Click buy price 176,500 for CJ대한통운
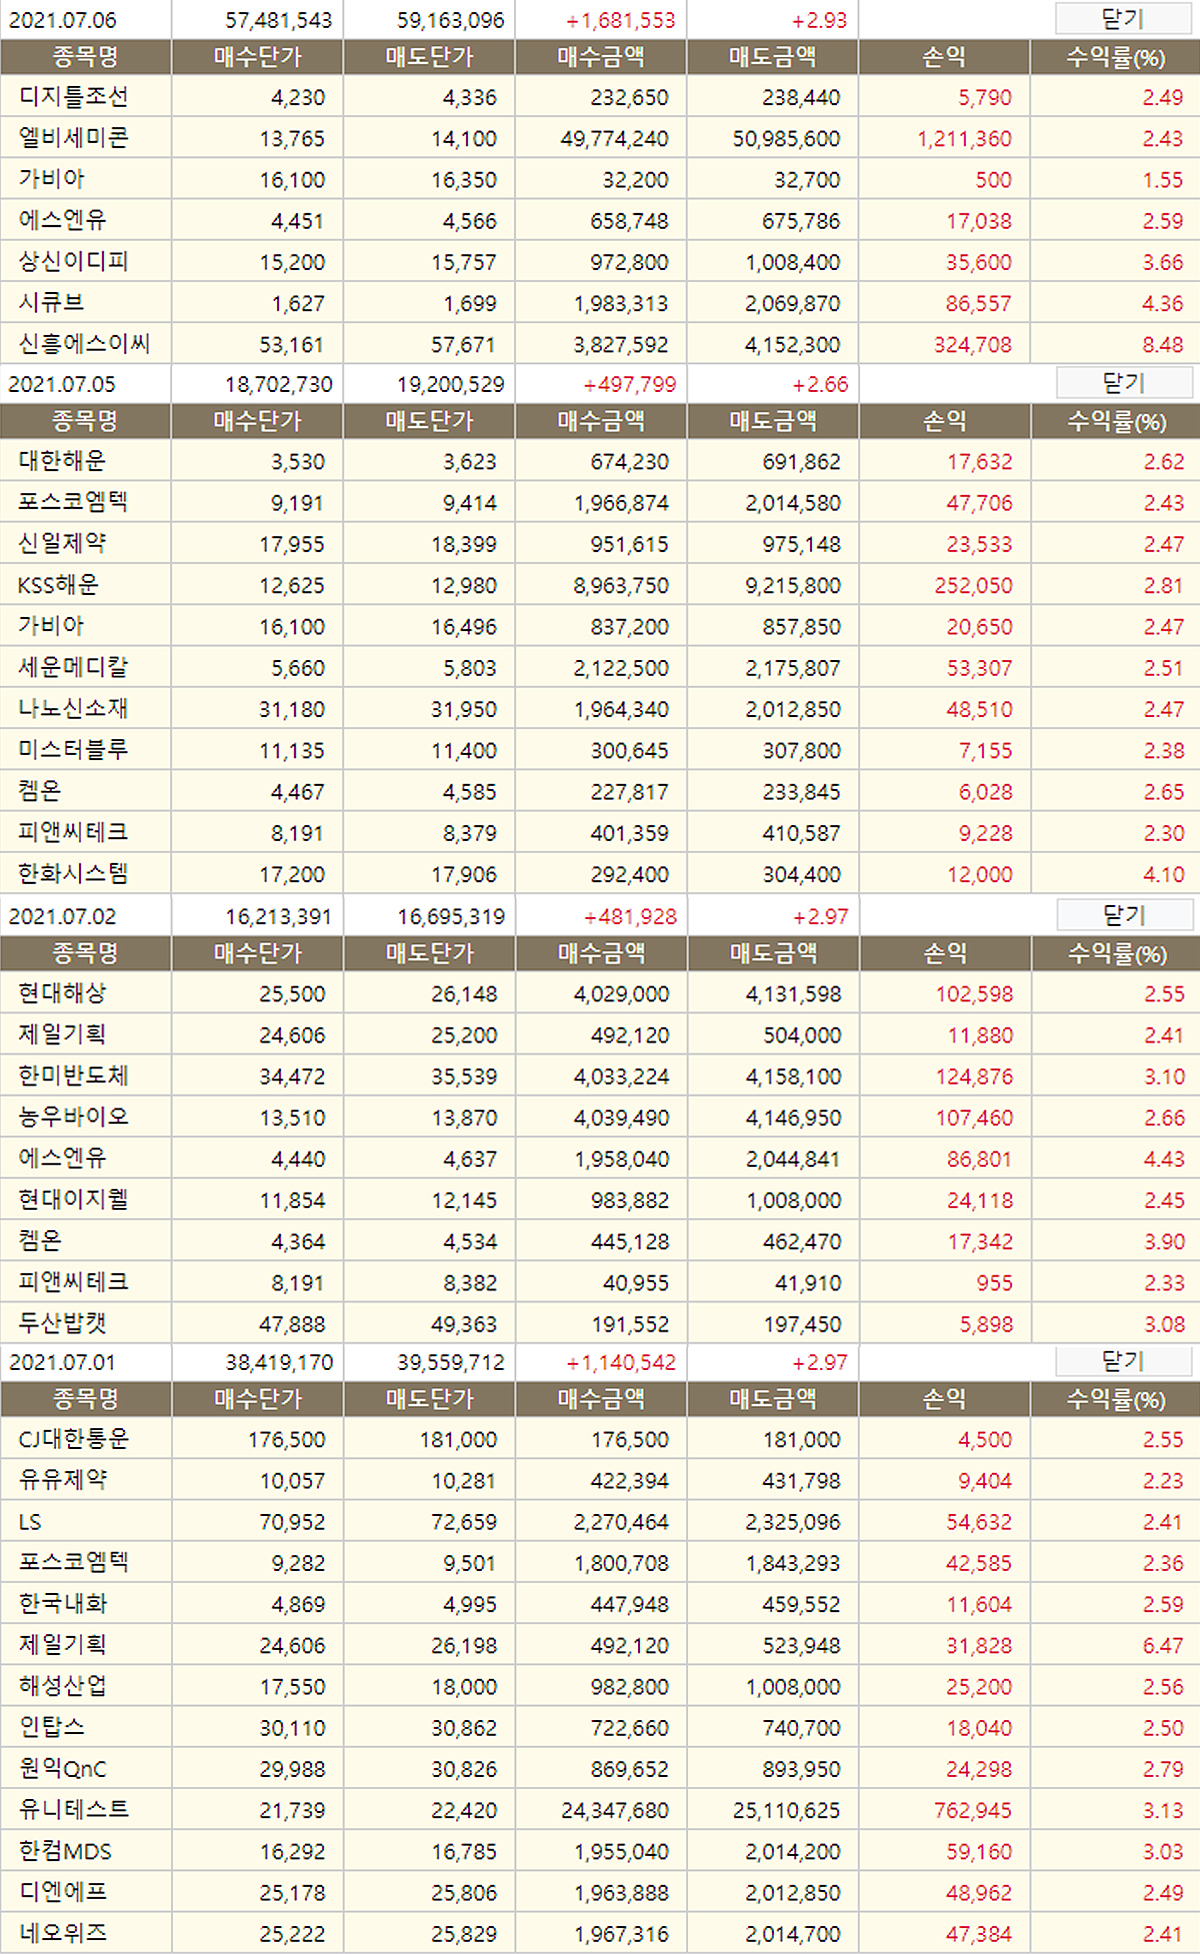This screenshot has height=1954, width=1200. [287, 1440]
